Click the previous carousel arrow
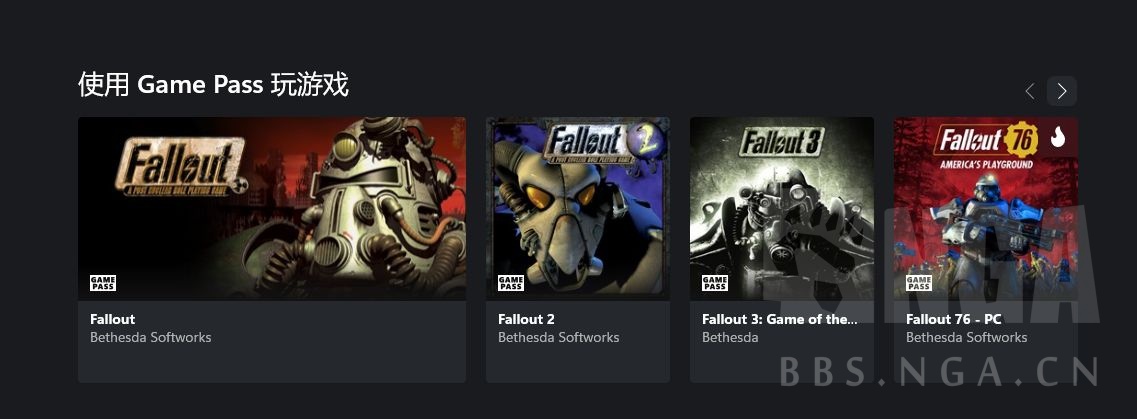Screen dimensions: 1137x419 1030,91
